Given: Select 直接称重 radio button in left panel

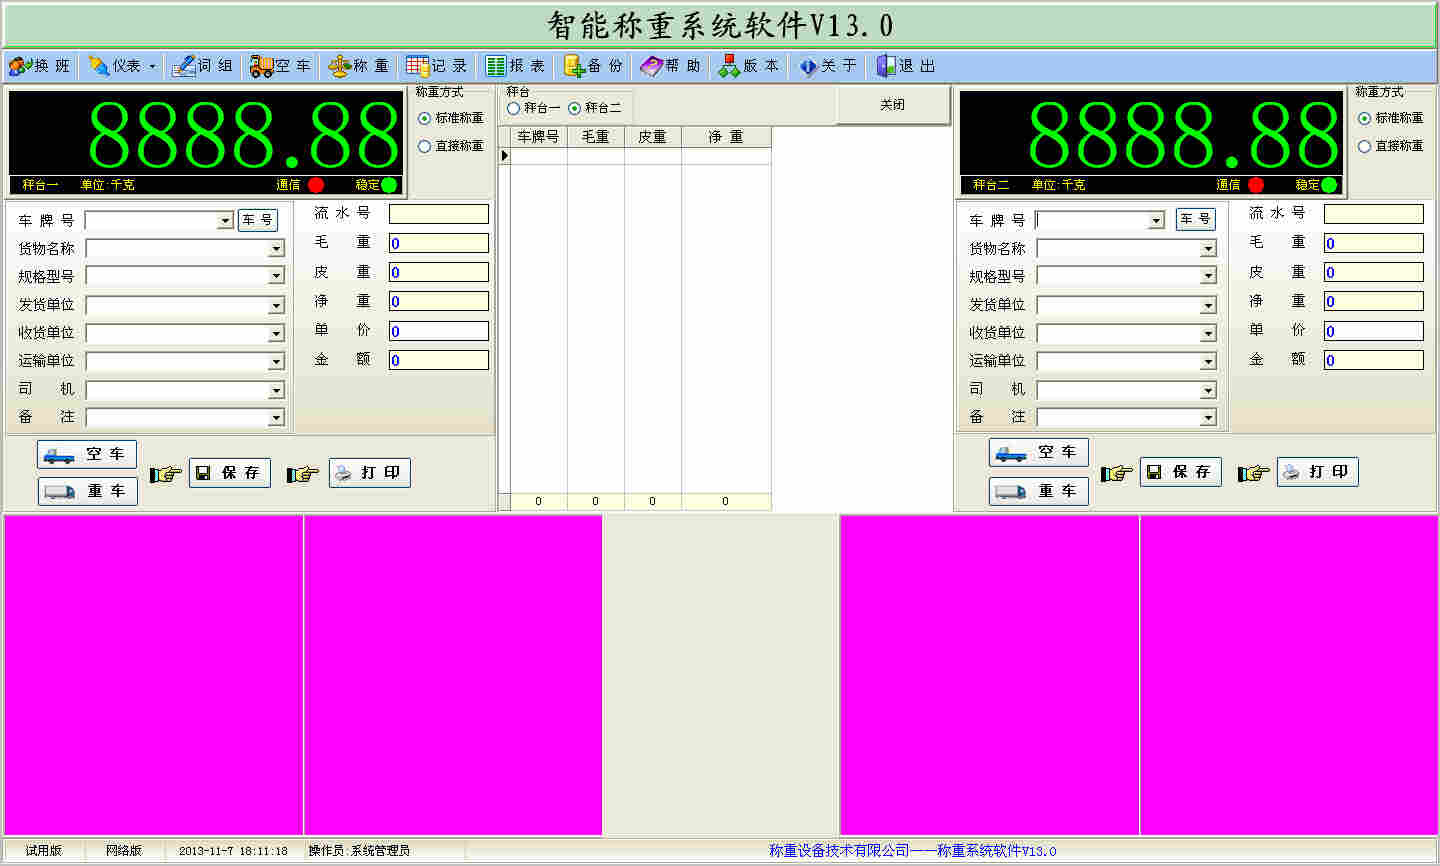Looking at the screenshot, I should click(425, 146).
